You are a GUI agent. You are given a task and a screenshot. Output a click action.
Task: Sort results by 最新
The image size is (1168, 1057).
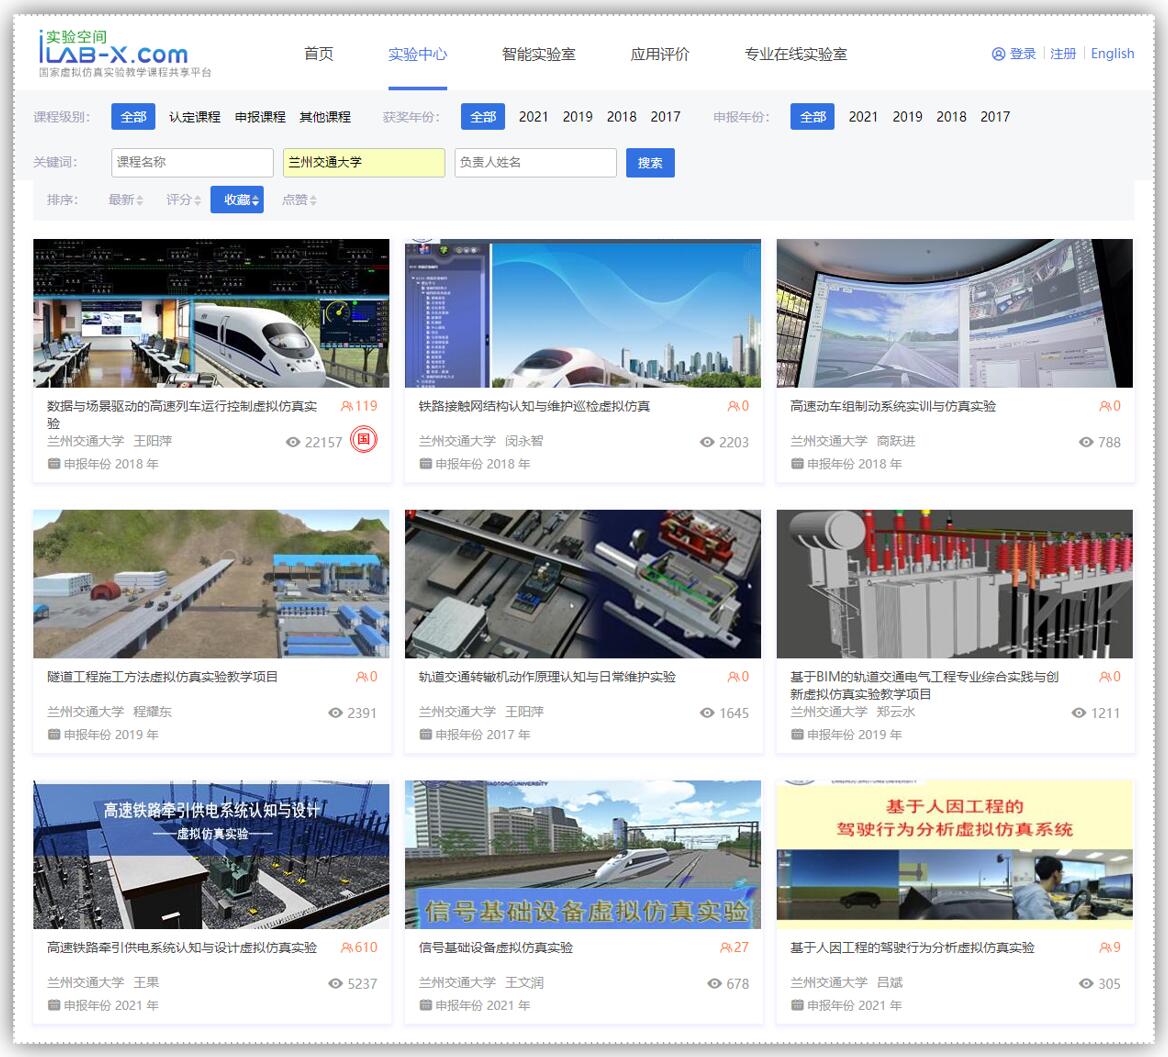[x=125, y=200]
